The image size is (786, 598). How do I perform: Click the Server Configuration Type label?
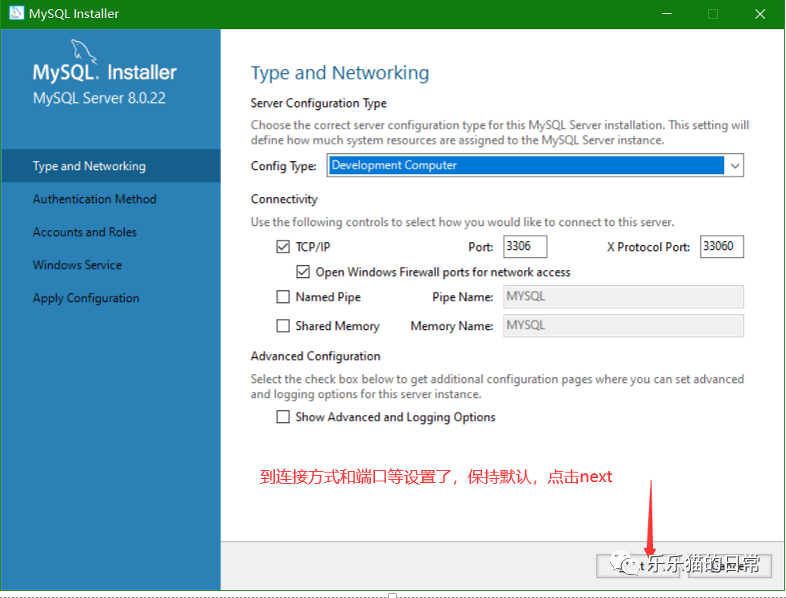tap(318, 103)
